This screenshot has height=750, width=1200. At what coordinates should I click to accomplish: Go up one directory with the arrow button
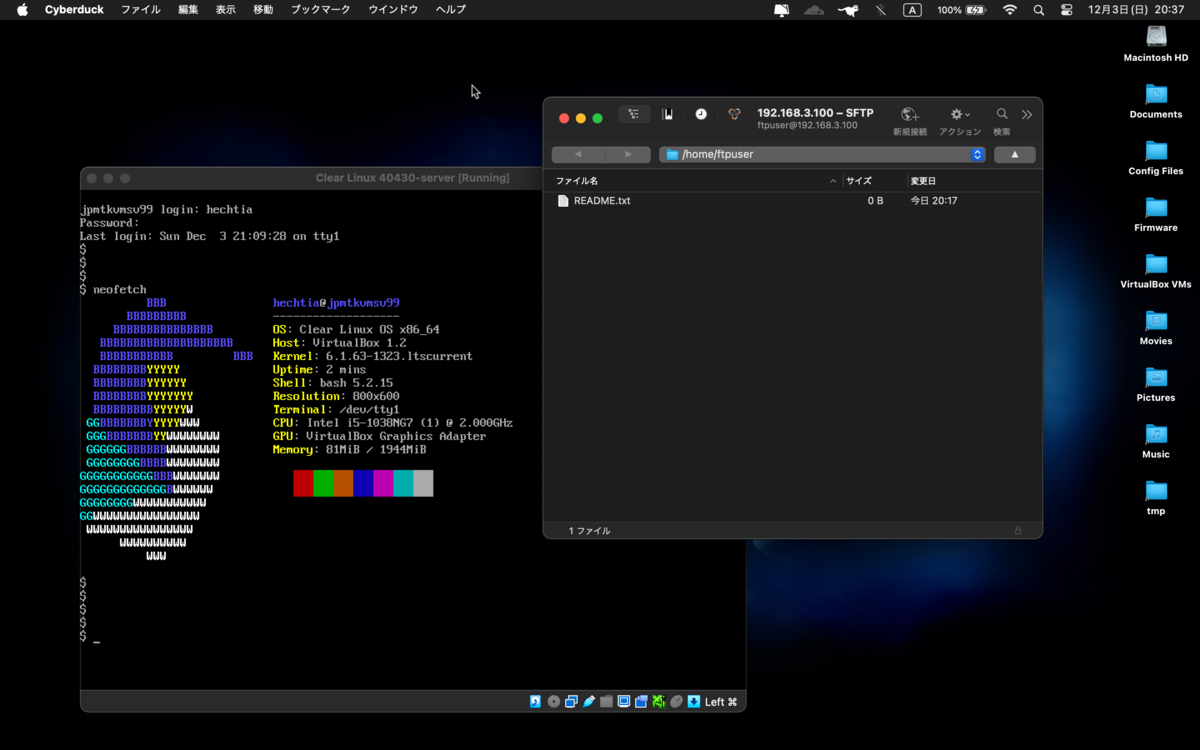(x=1014, y=154)
